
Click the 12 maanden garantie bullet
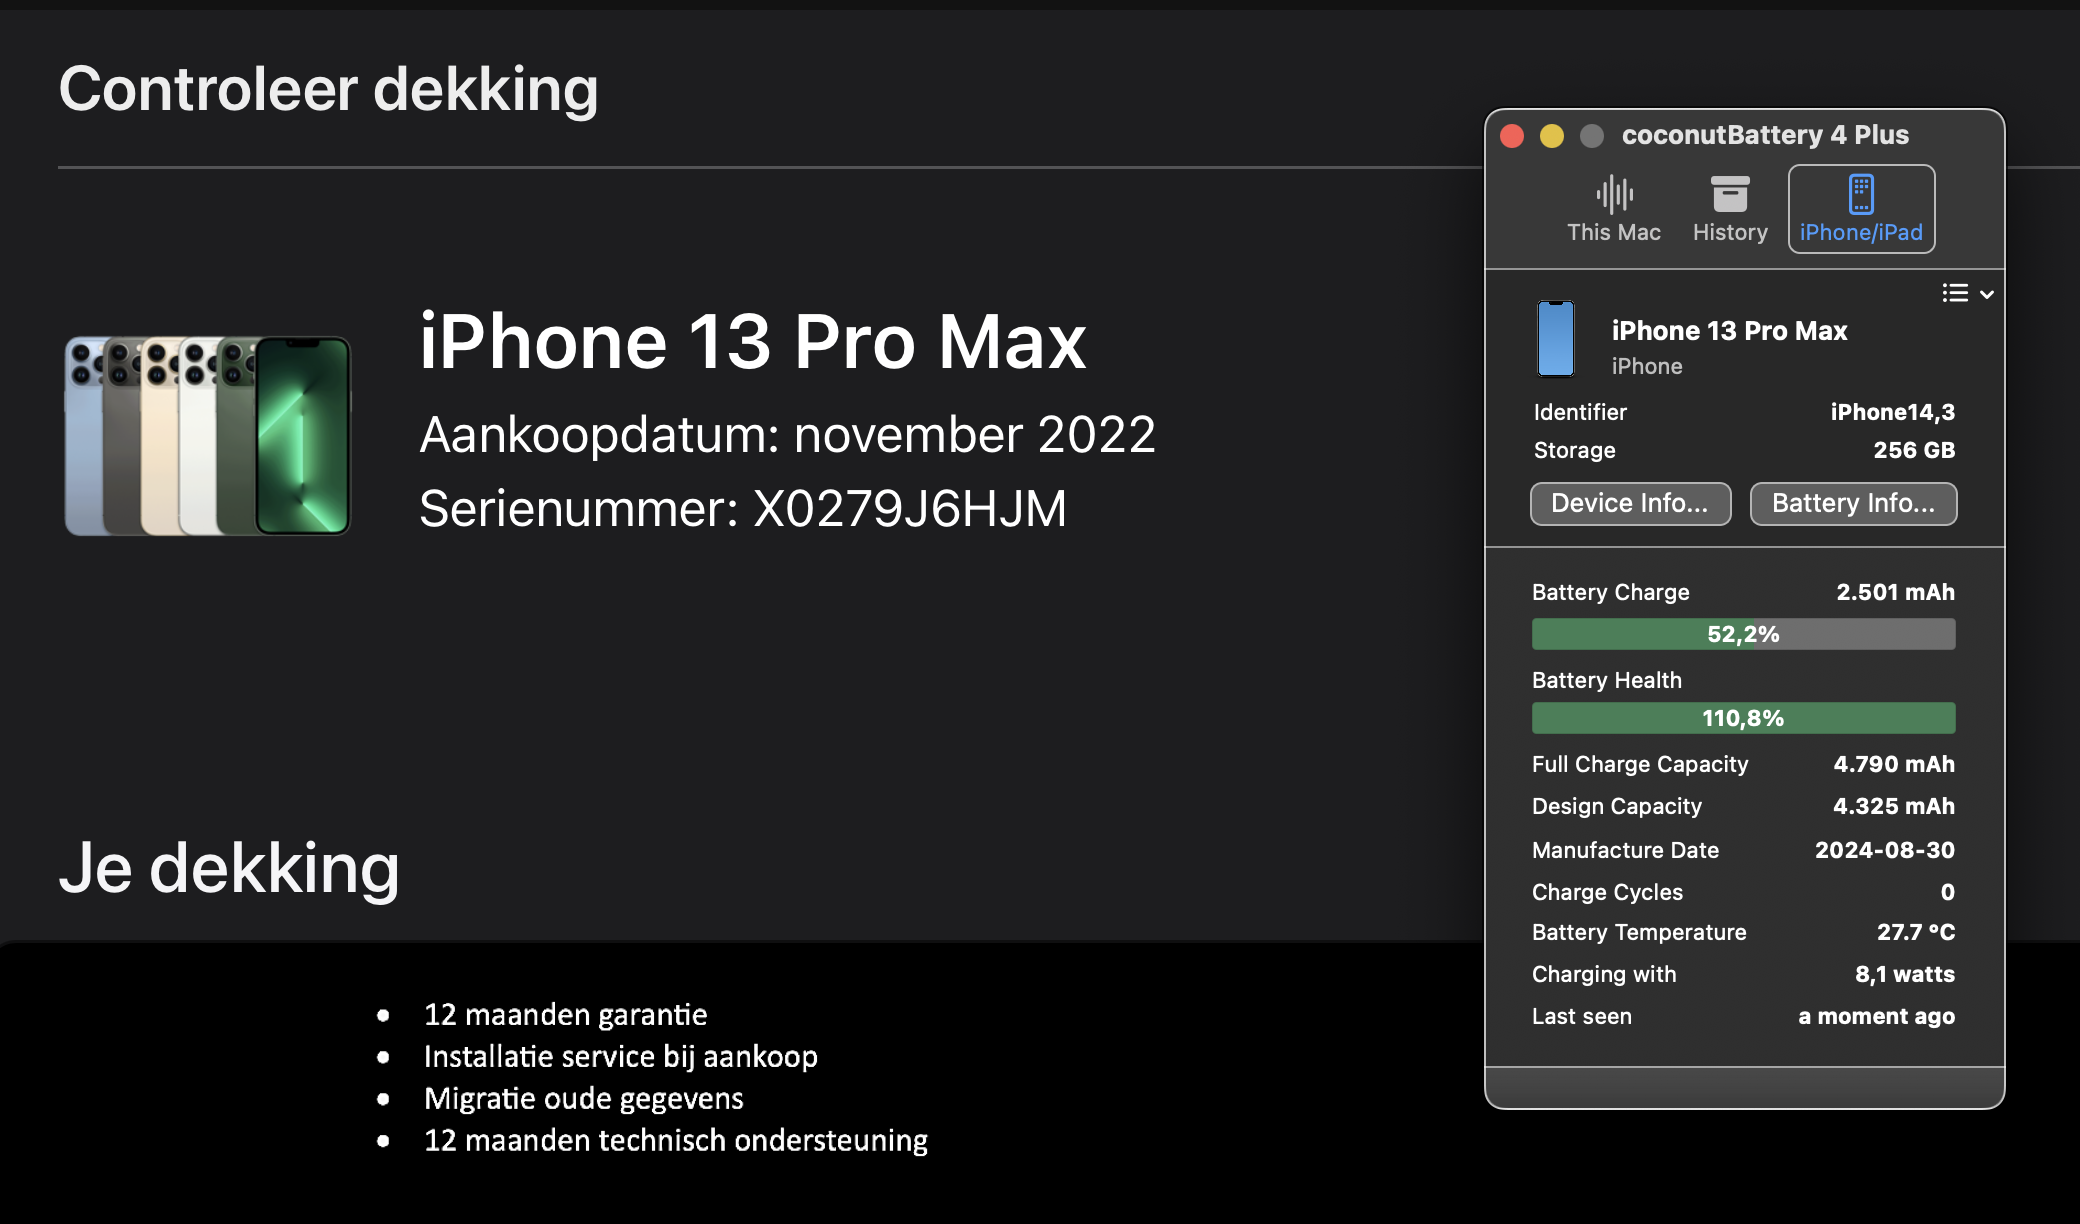pyautogui.click(x=565, y=1014)
